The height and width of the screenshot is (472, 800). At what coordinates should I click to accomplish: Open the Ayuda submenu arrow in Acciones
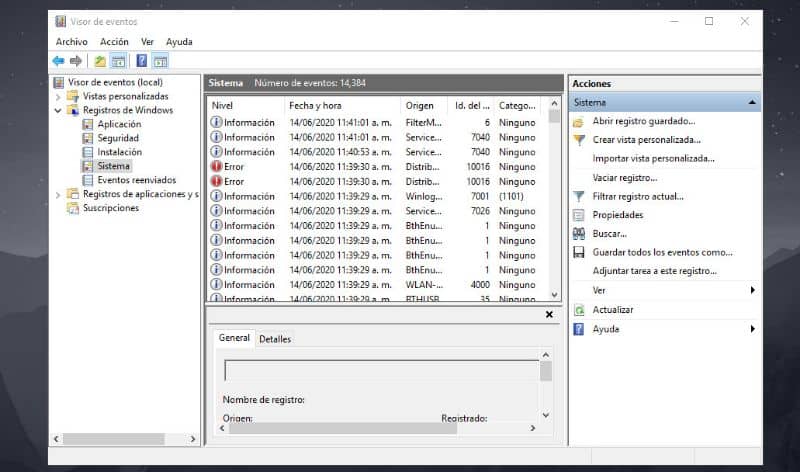[753, 329]
